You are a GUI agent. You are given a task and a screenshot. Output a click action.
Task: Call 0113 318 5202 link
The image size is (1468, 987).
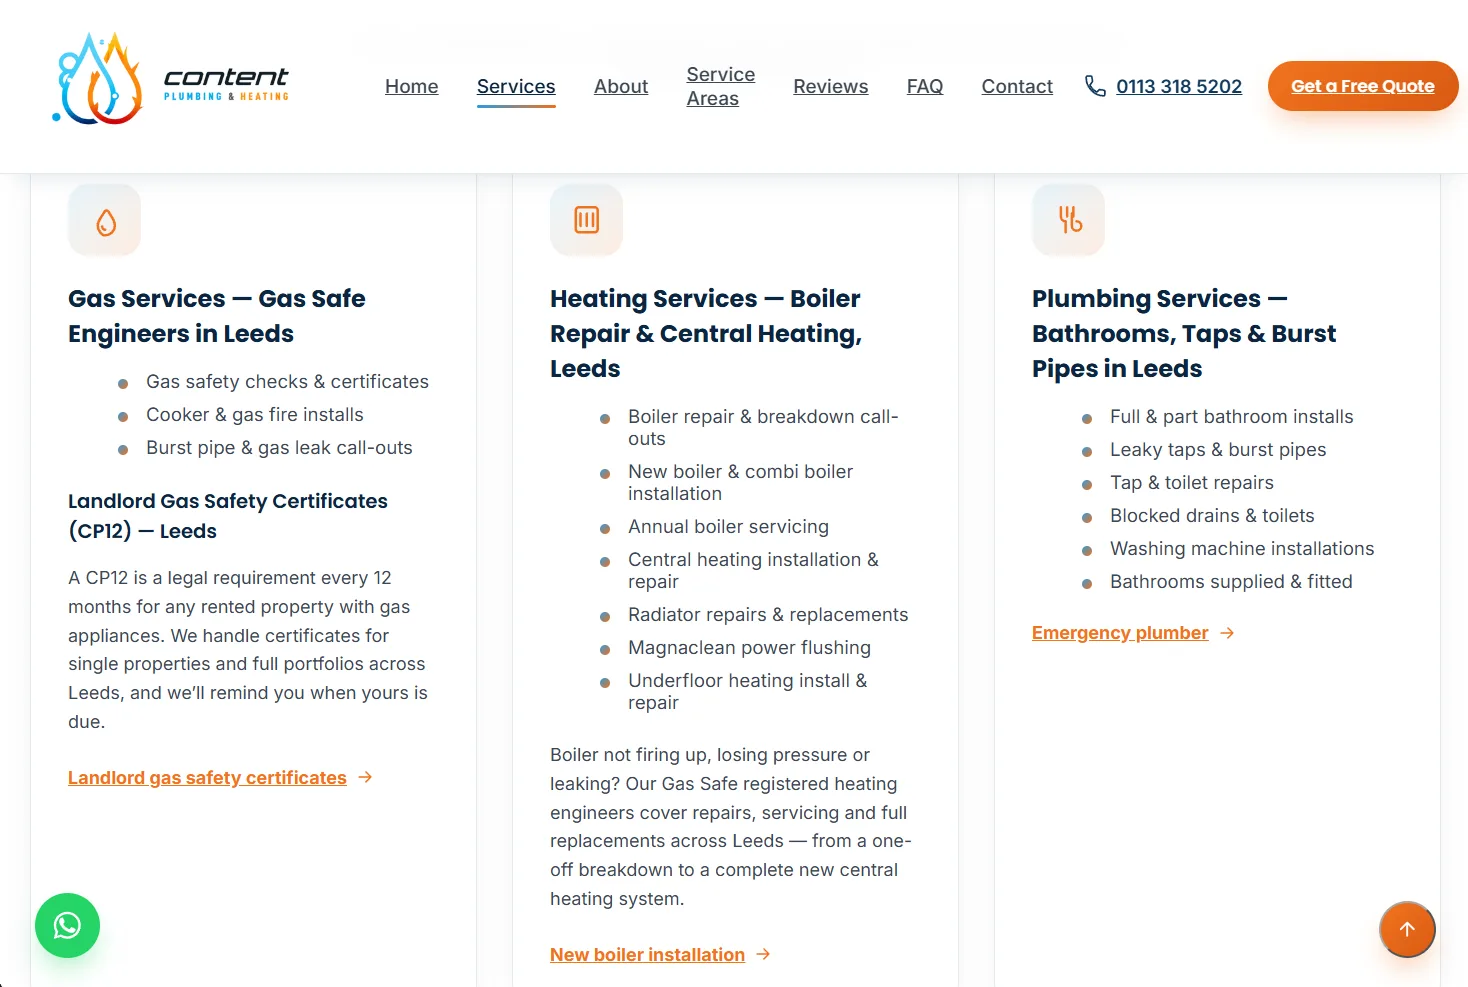(x=1179, y=86)
